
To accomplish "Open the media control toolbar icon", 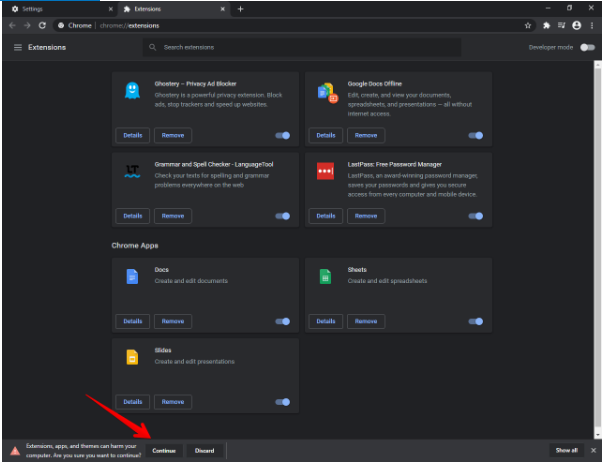I will tap(561, 26).
